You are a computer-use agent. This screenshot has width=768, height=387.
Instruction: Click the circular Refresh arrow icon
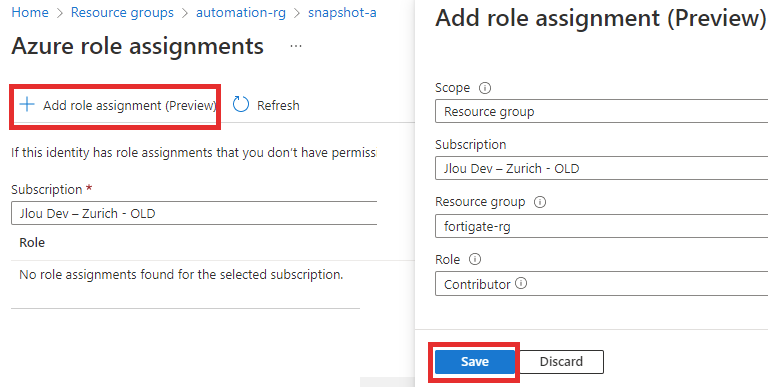tap(240, 105)
